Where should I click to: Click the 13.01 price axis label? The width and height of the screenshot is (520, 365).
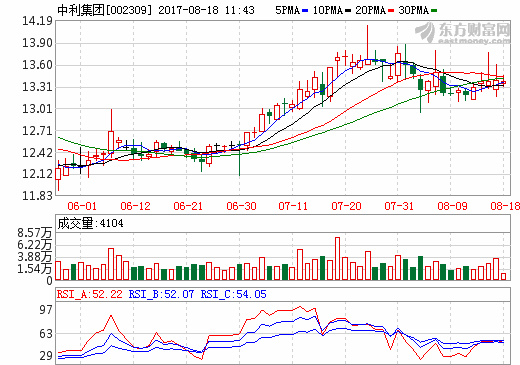pyautogui.click(x=37, y=109)
